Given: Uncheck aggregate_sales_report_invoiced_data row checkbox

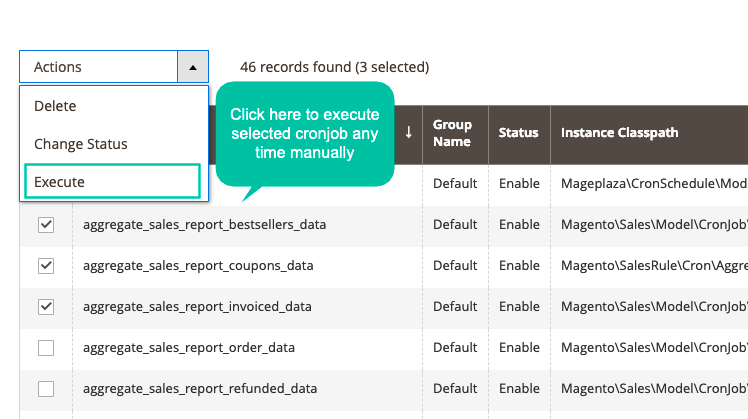Looking at the screenshot, I should pyautogui.click(x=46, y=307).
